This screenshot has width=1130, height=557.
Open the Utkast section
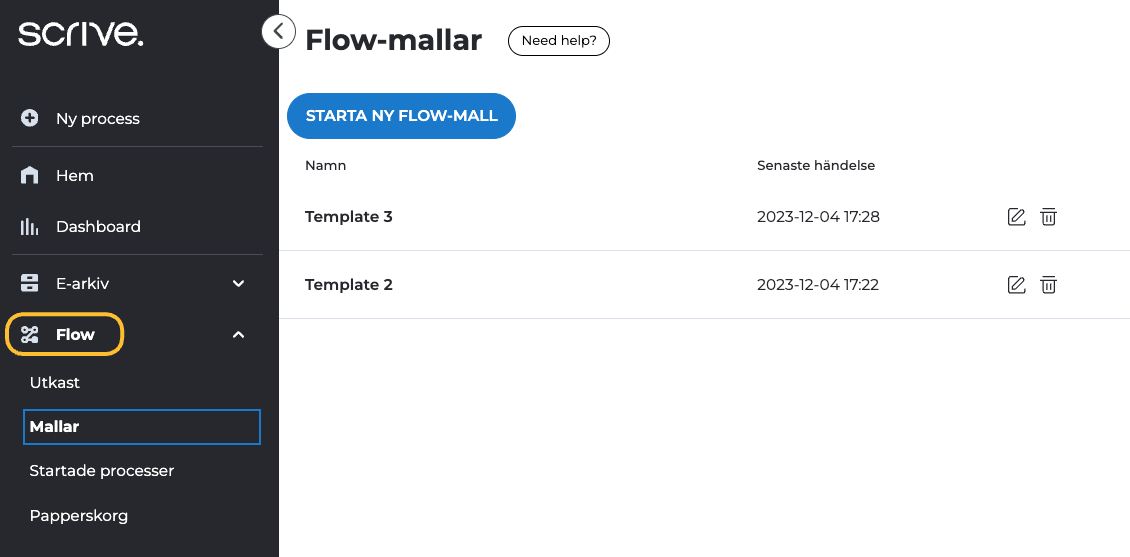coord(55,383)
